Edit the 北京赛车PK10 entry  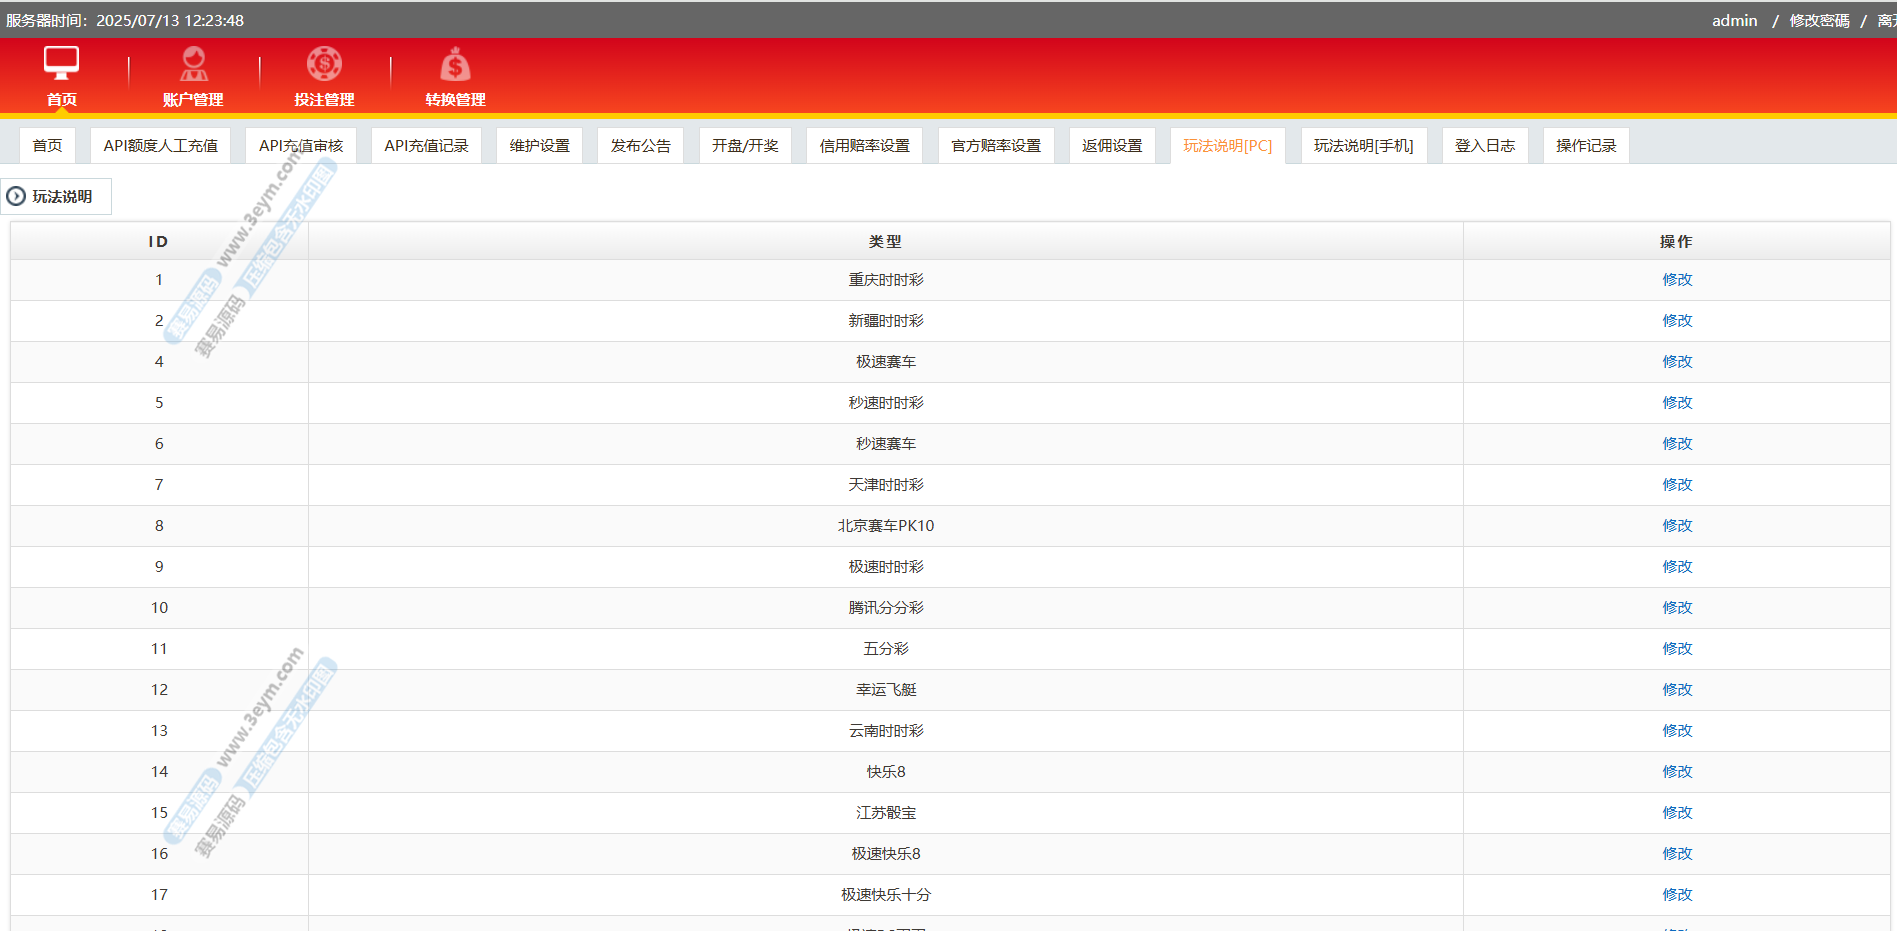coord(1677,526)
